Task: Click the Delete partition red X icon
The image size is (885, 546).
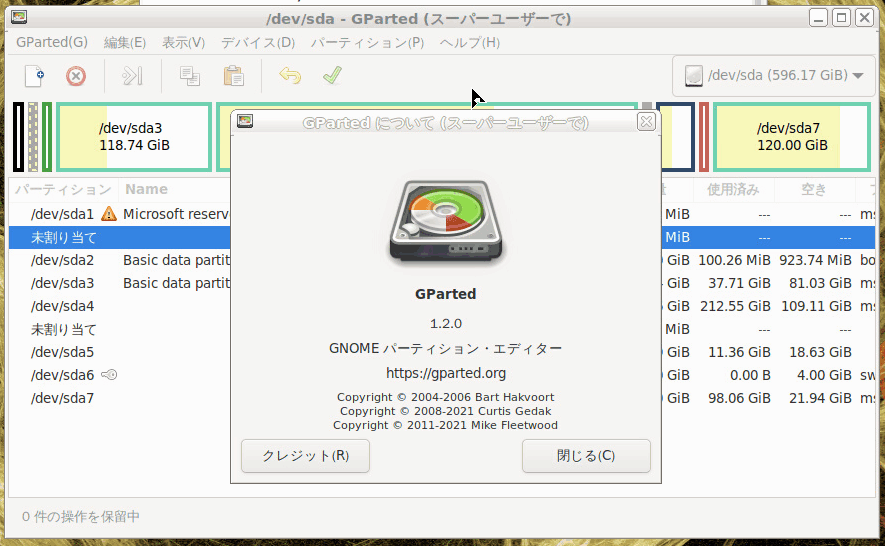Action: click(x=76, y=76)
